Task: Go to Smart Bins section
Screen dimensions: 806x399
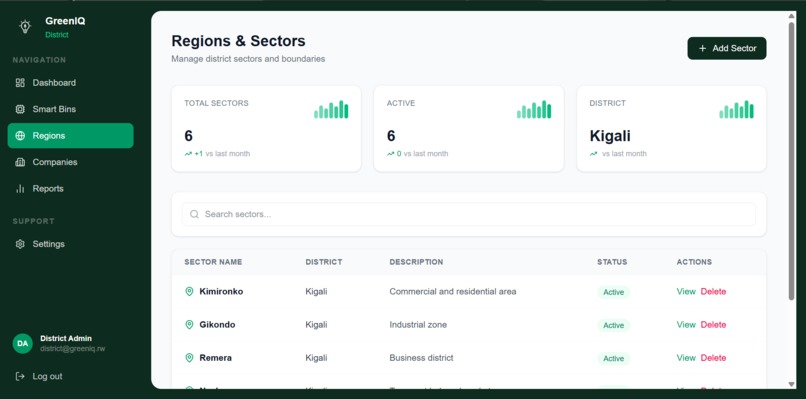Action: click(70, 109)
